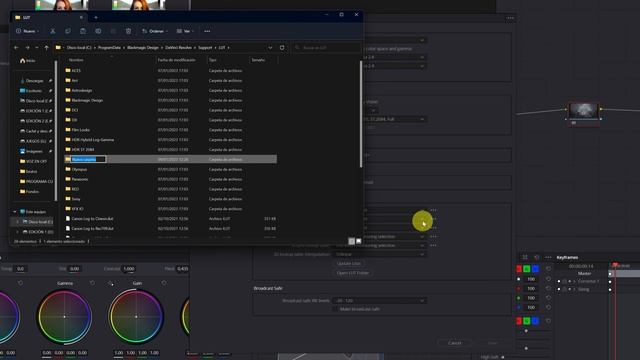Expand the address bar history dropdown chevron
640x360 pixels.
[x=270, y=48]
